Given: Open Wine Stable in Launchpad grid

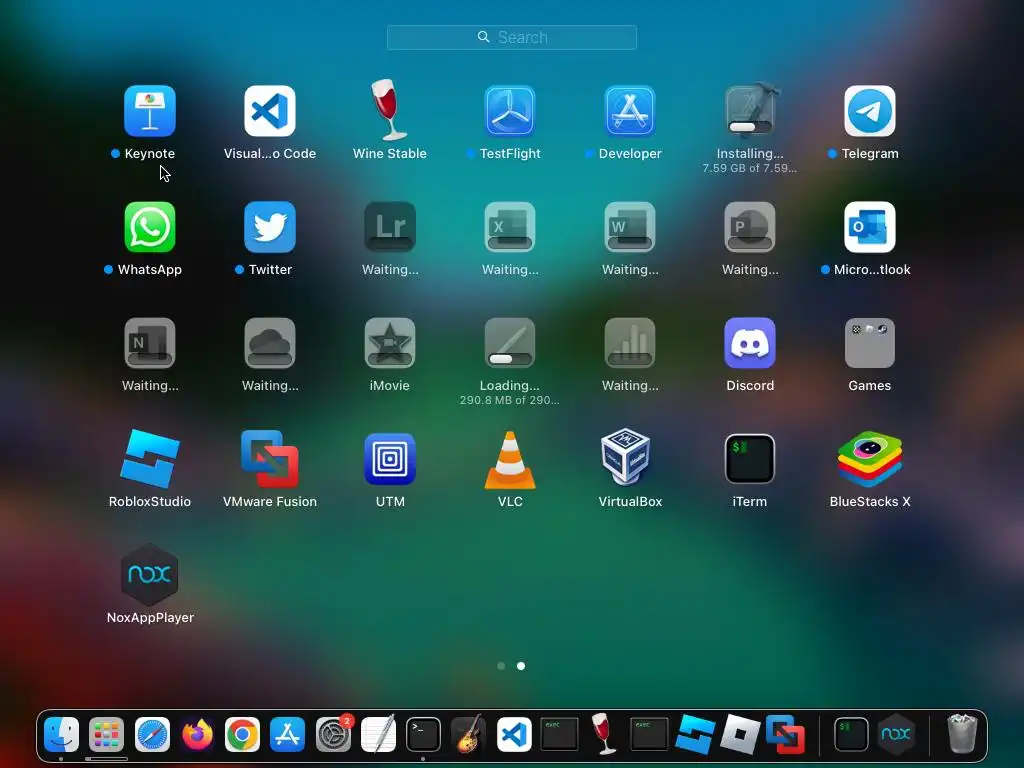Looking at the screenshot, I should pyautogui.click(x=390, y=110).
